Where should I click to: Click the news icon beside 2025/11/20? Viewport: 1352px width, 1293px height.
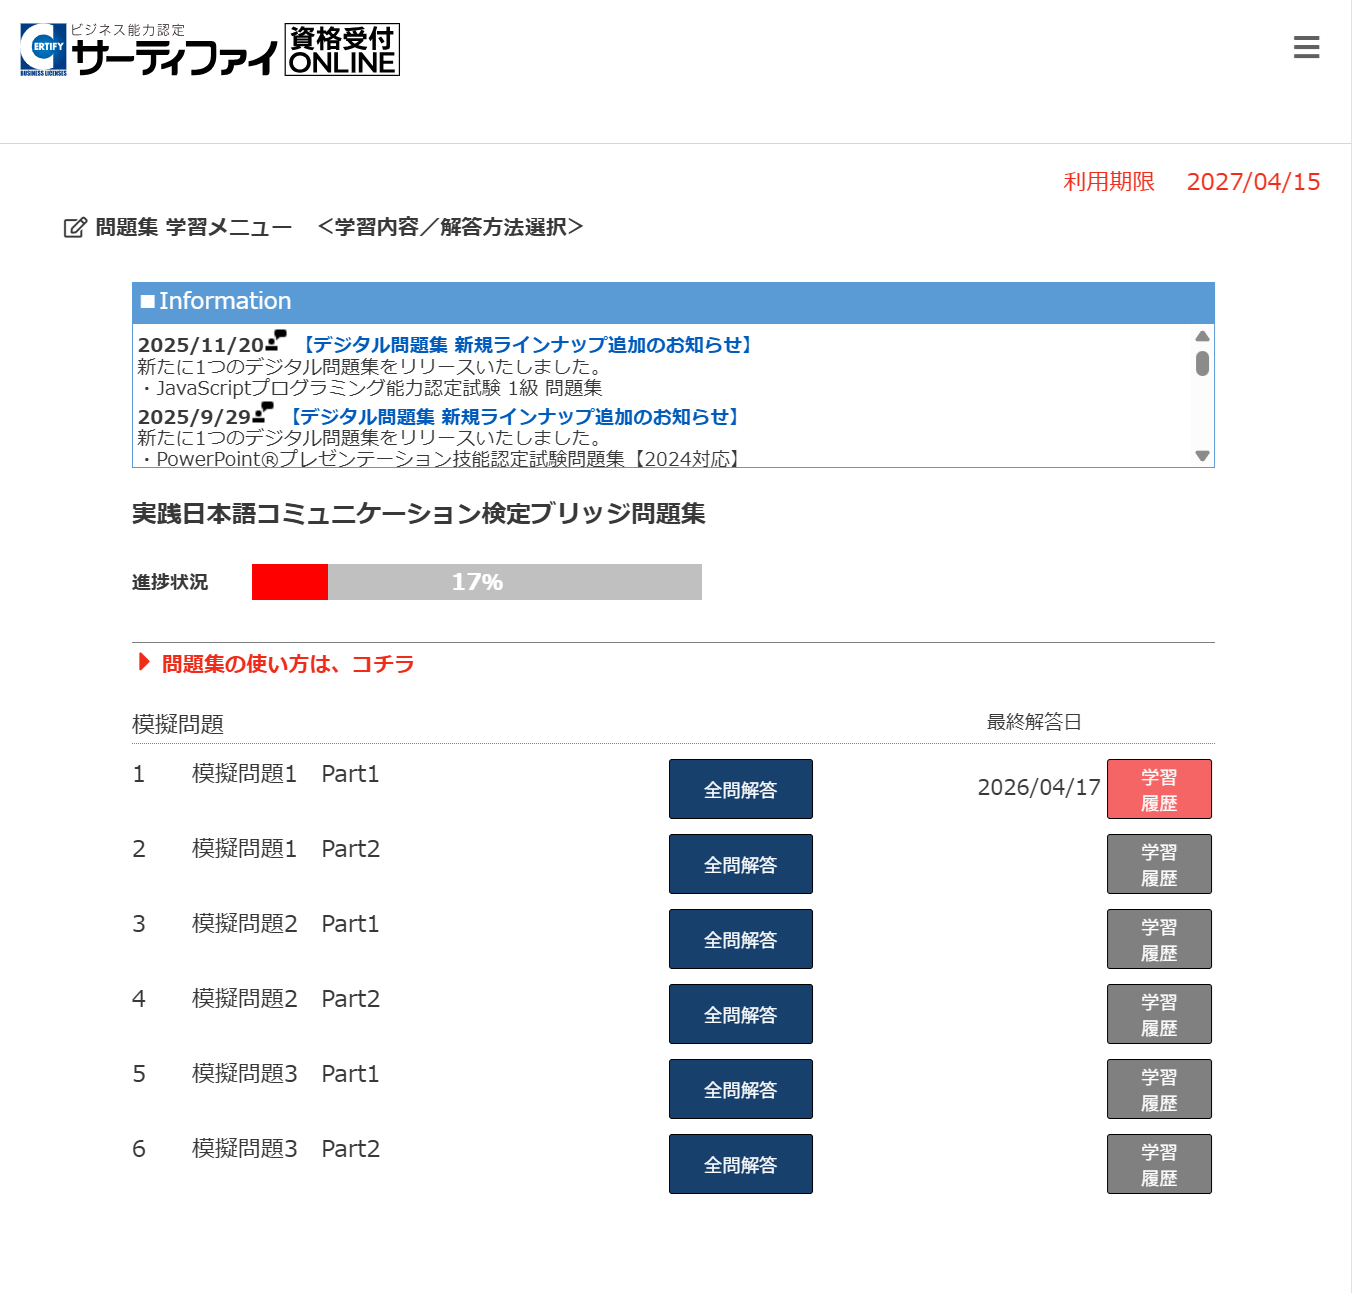(276, 340)
